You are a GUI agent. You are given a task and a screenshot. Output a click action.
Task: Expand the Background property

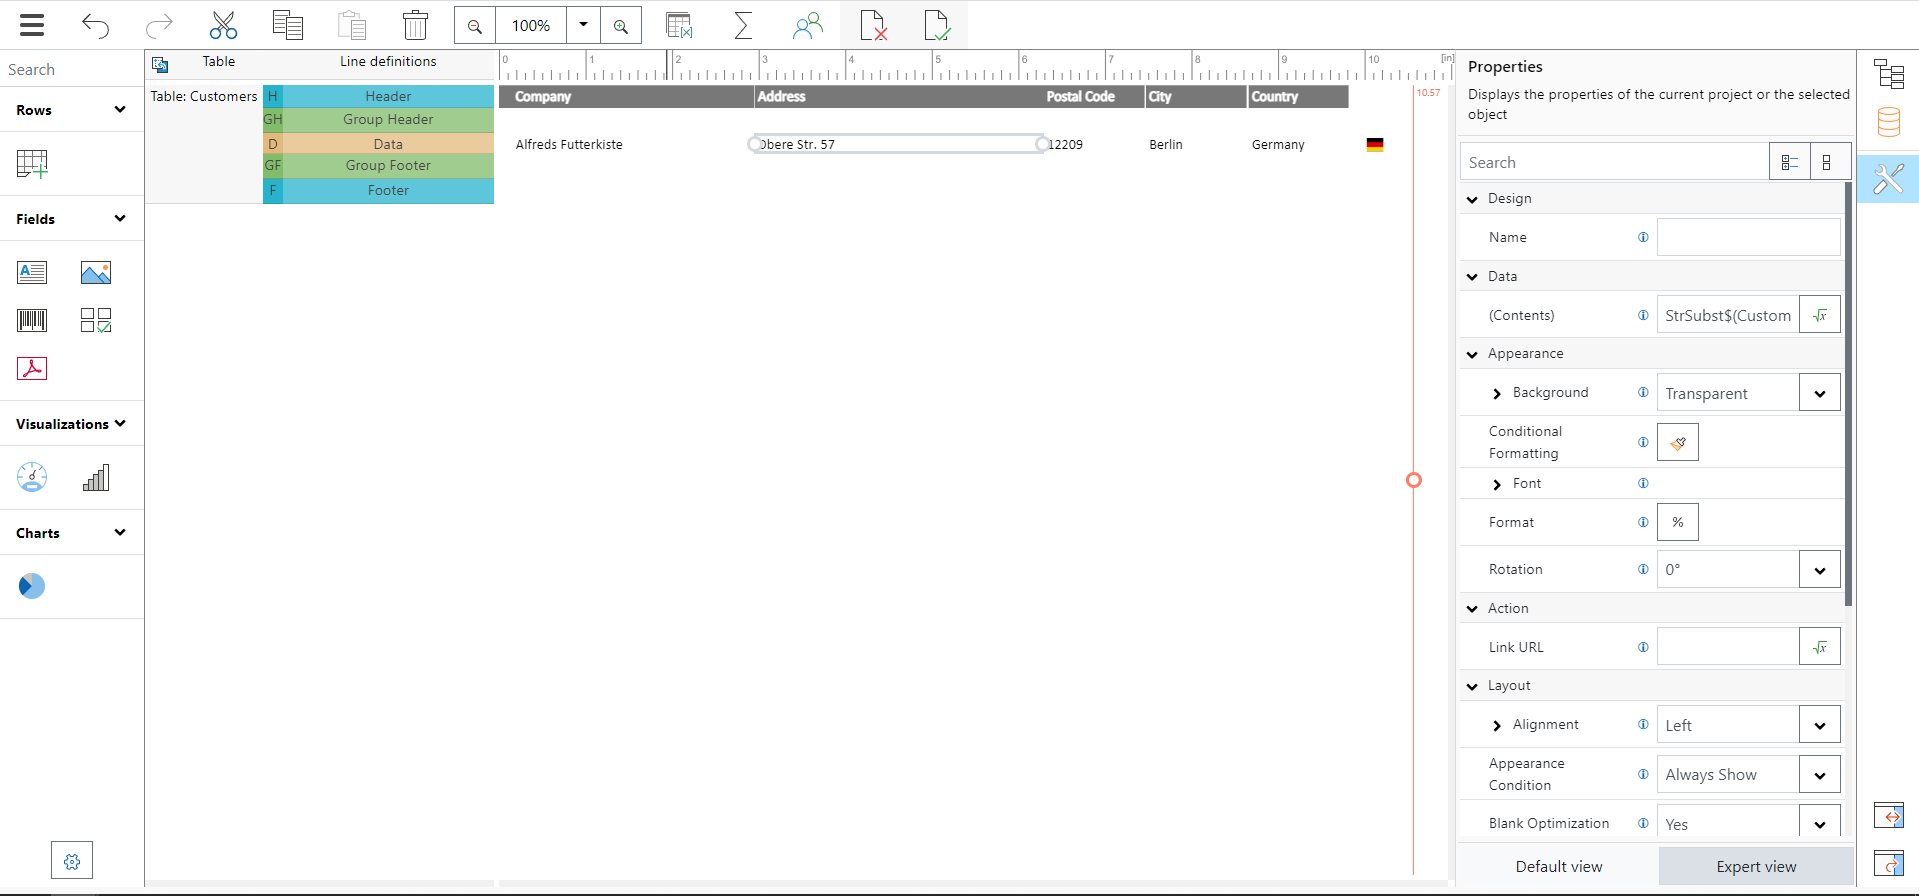1497,394
